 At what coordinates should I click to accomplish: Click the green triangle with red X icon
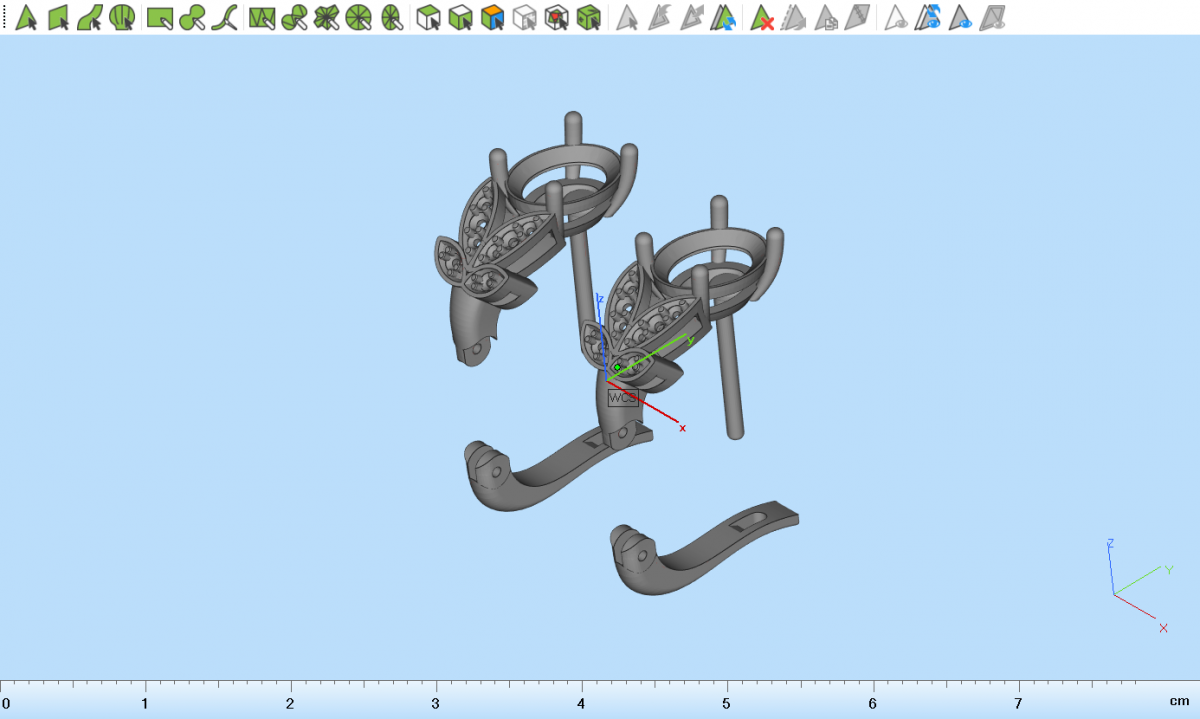click(763, 17)
